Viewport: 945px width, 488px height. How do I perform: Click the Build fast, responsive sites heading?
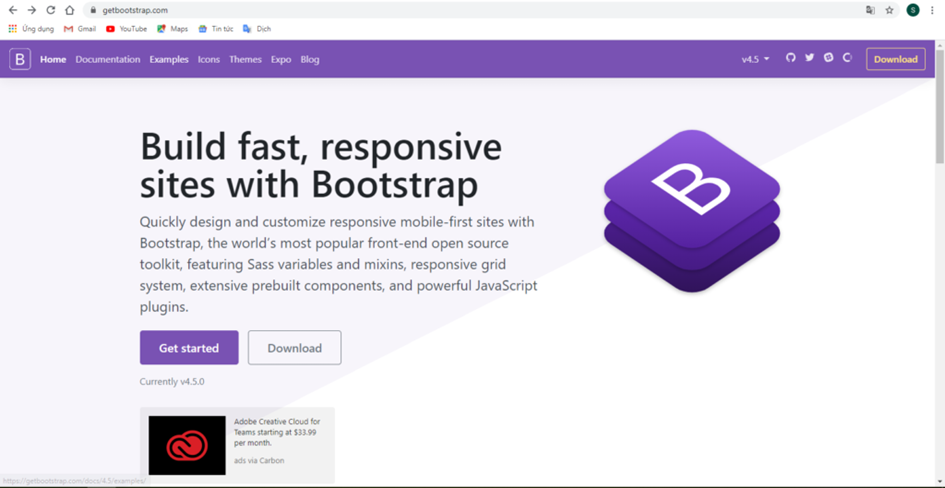tap(321, 165)
